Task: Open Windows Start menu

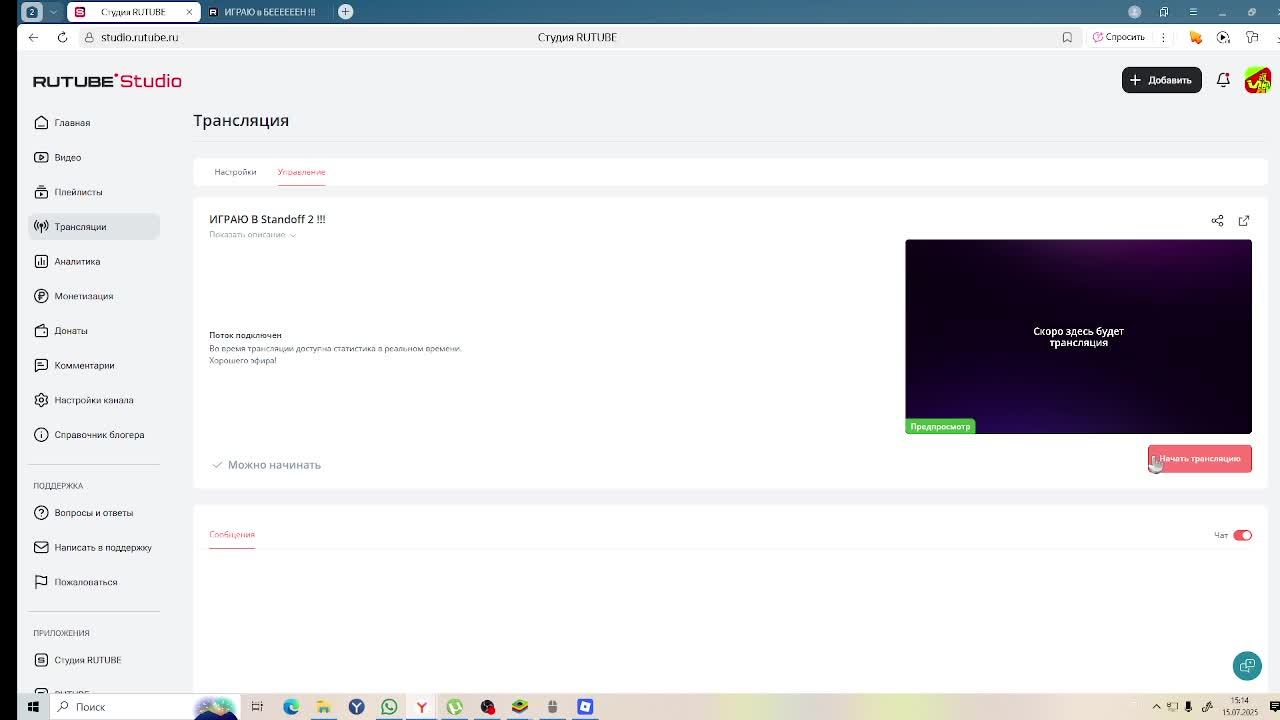Action: click(x=33, y=707)
